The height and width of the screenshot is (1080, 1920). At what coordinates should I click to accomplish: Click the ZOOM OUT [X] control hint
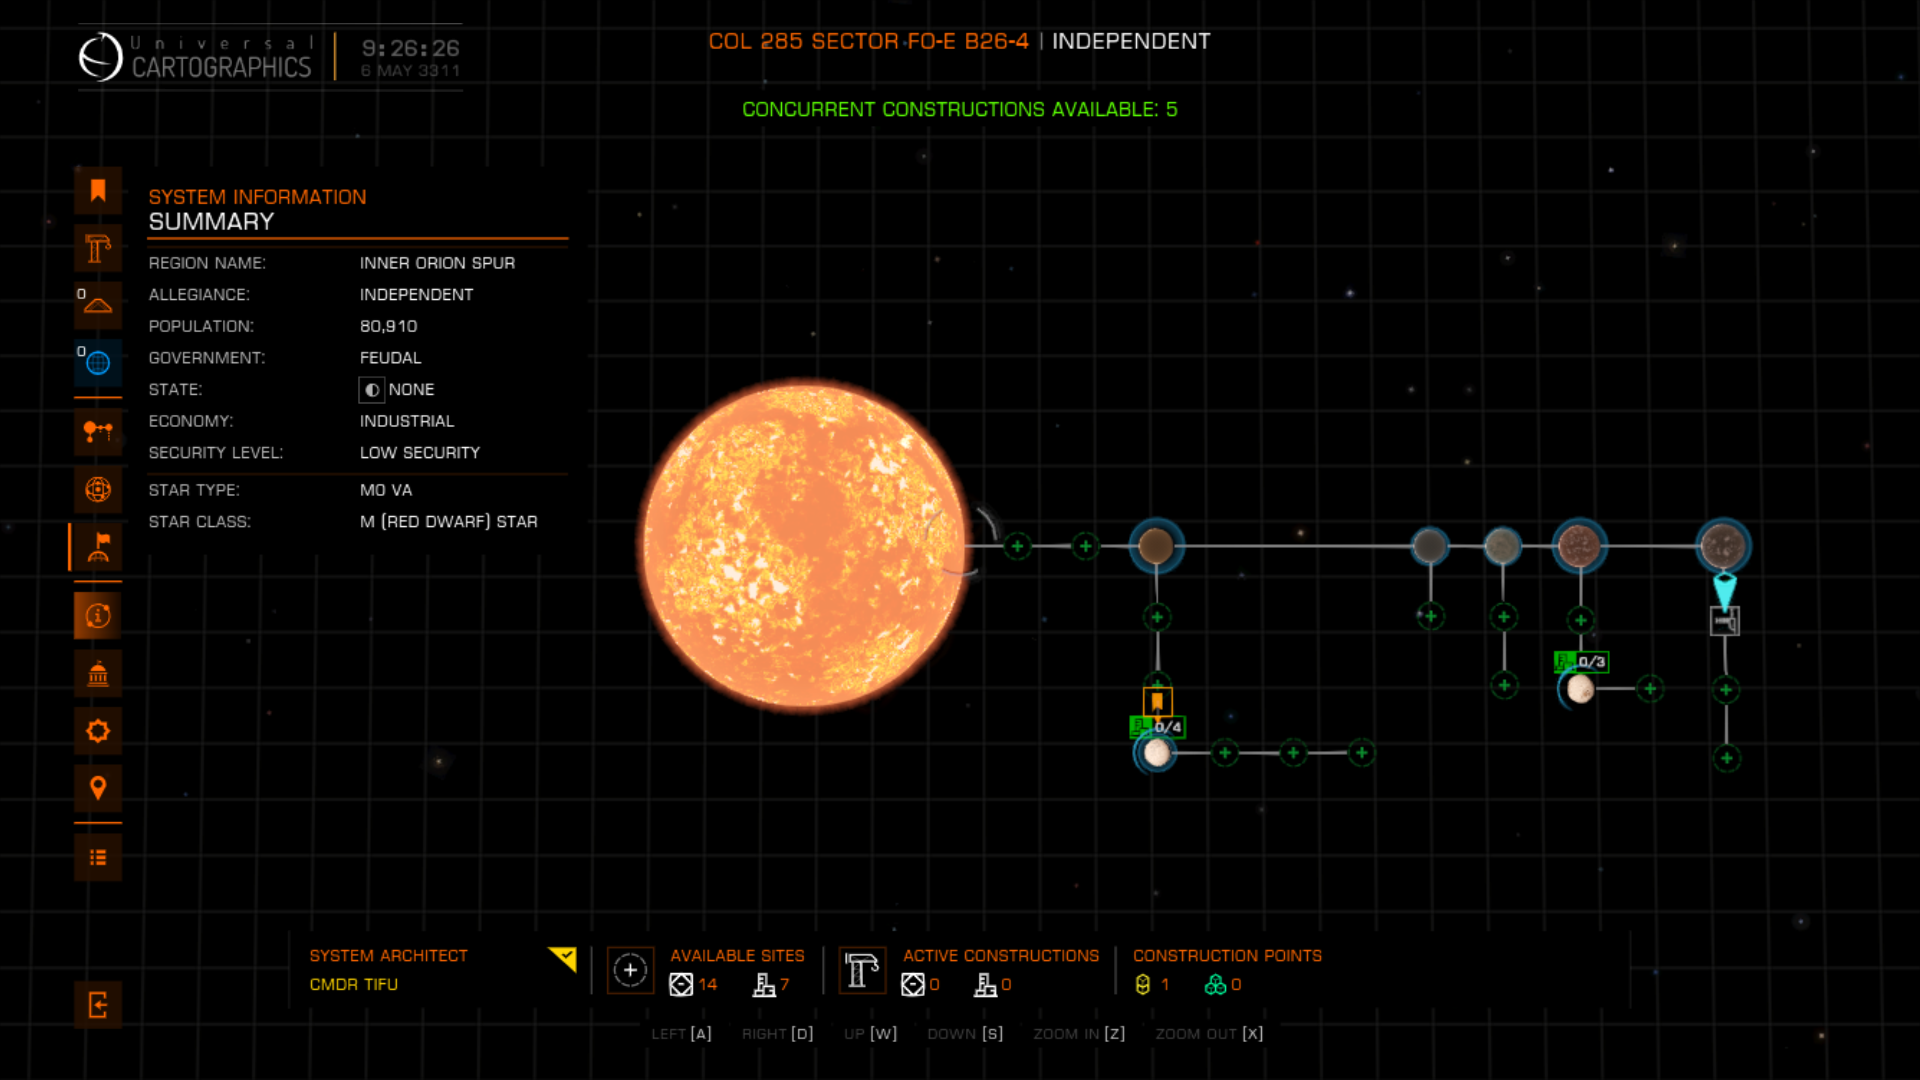point(1209,1034)
